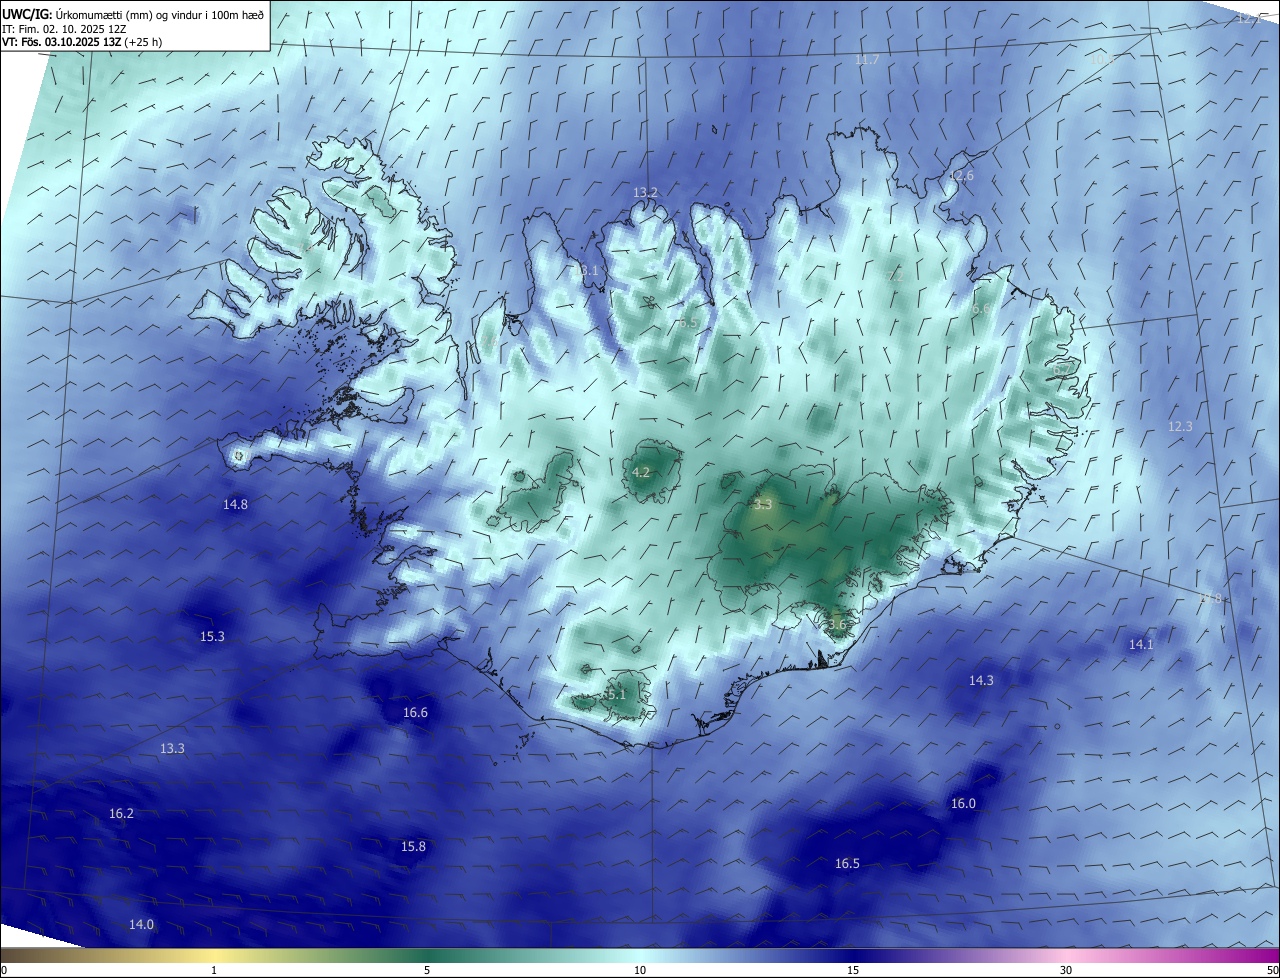The image size is (1280, 978).
Task: Click the 7.2 value in the northeast
Action: (895, 276)
